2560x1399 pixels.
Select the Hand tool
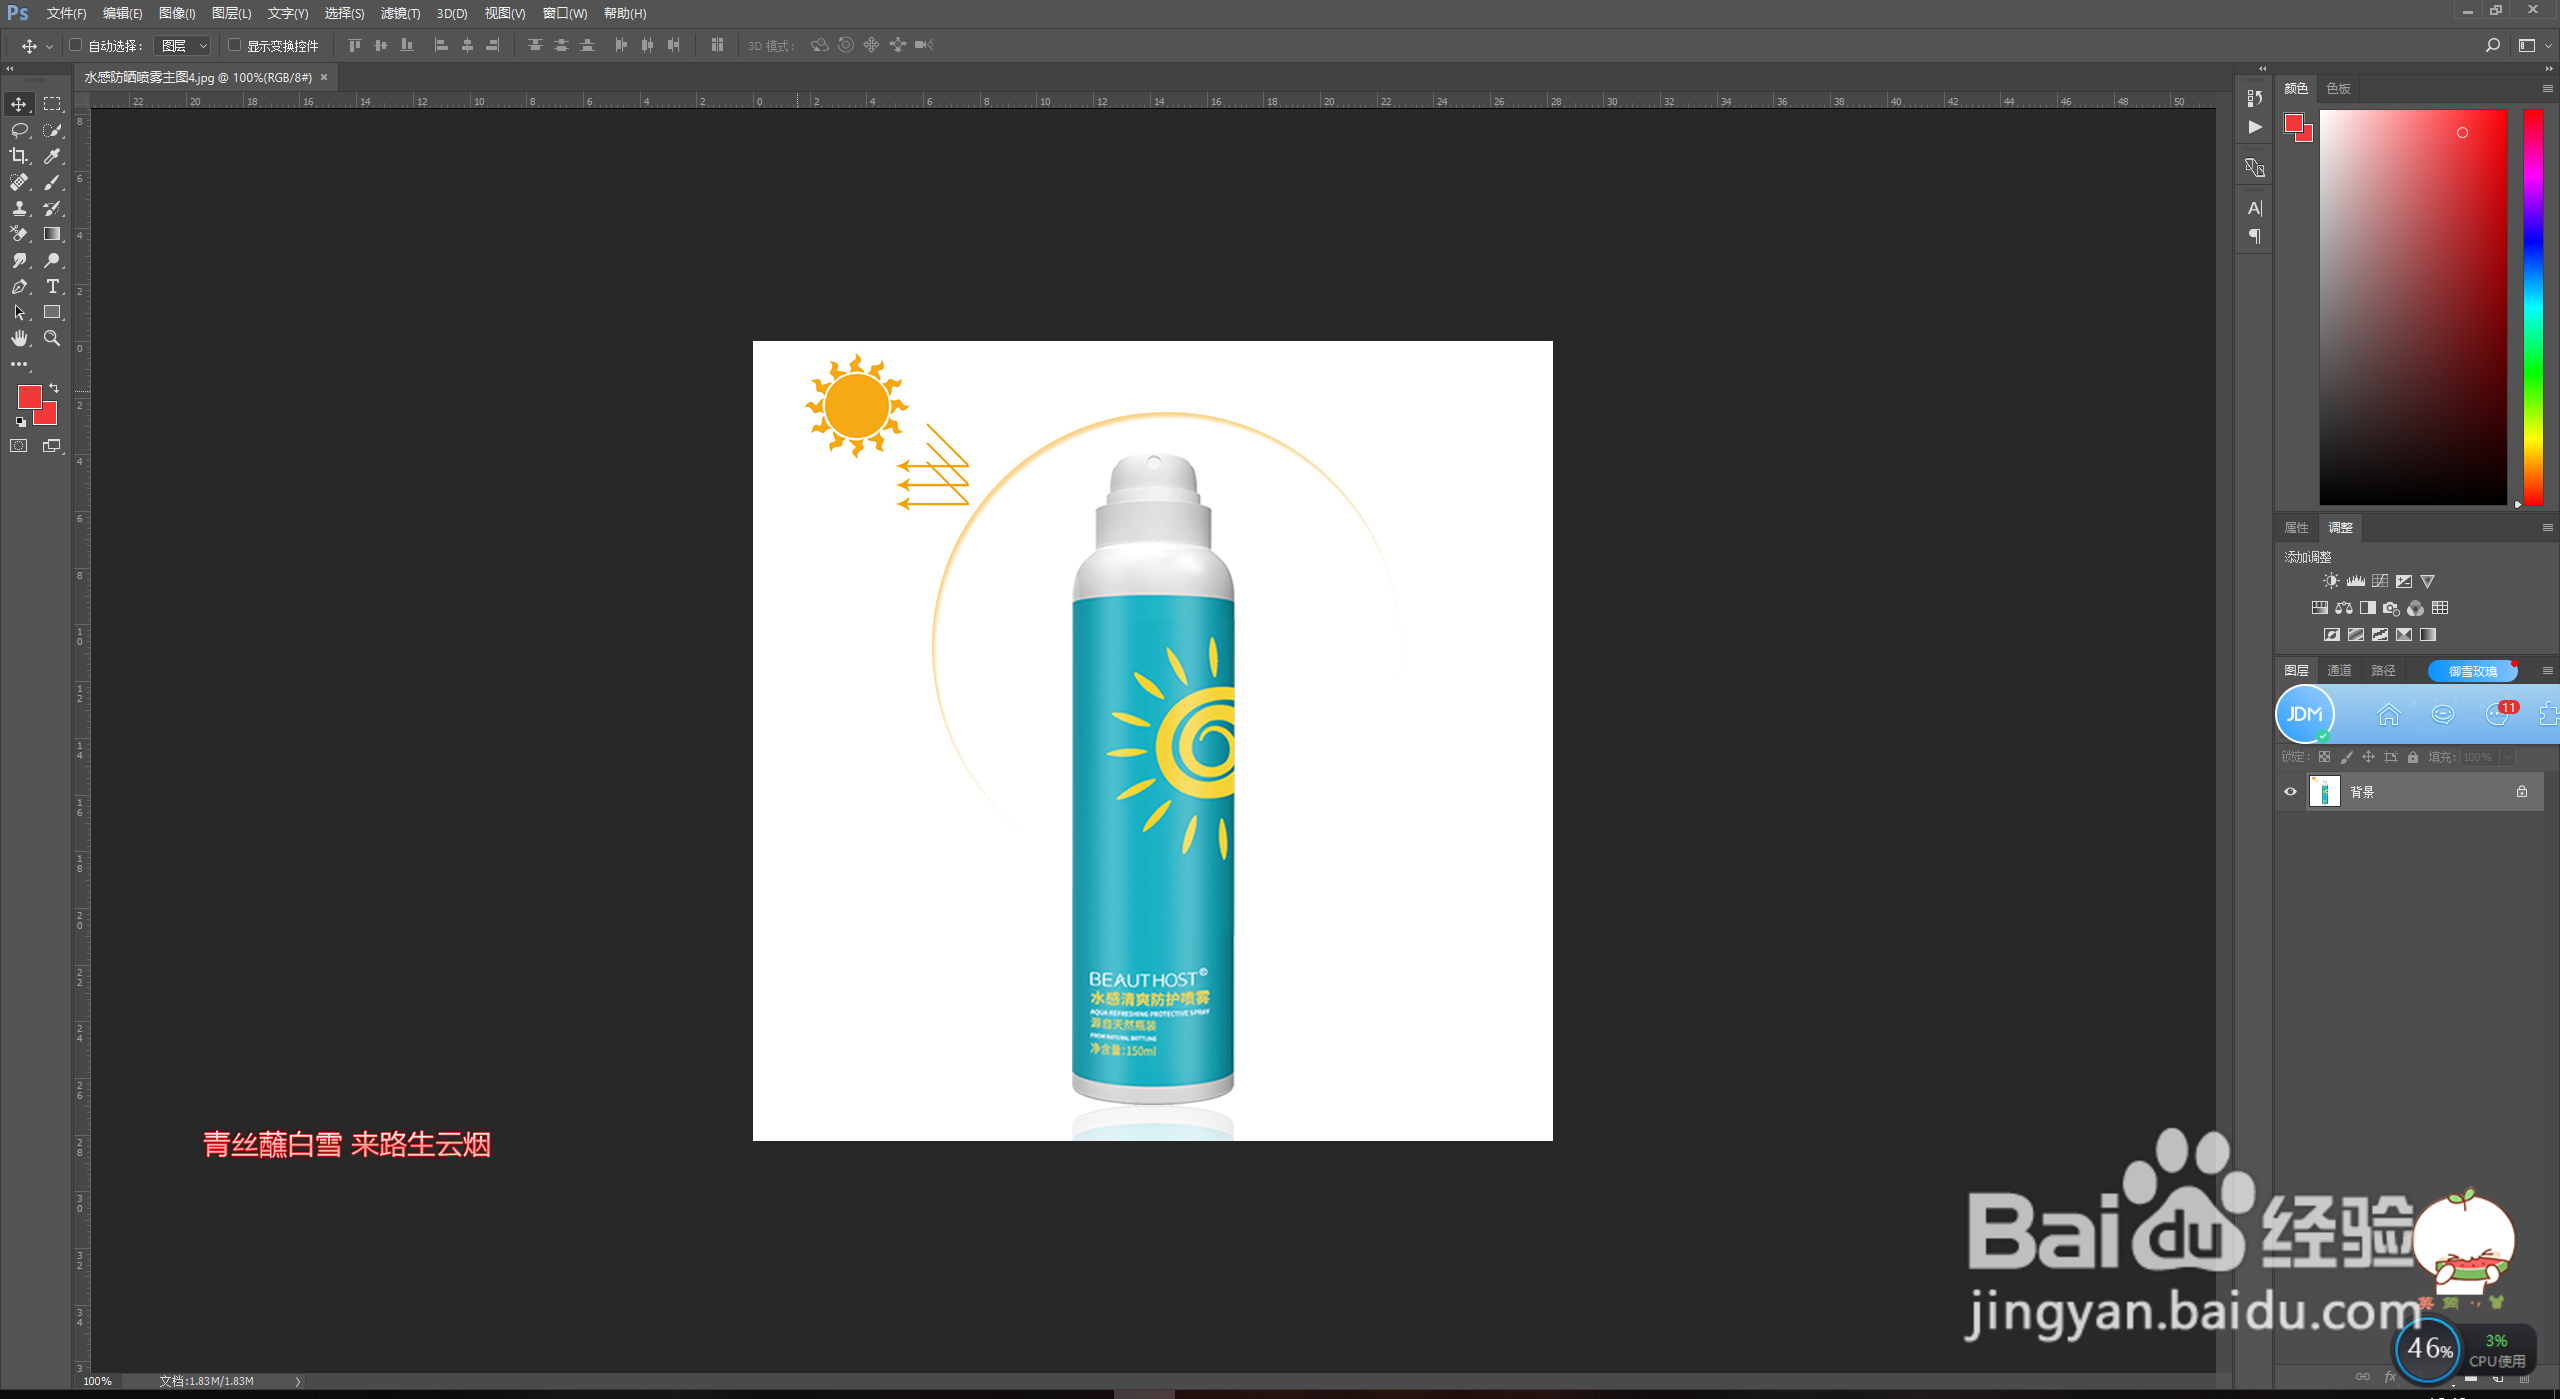click(x=19, y=338)
